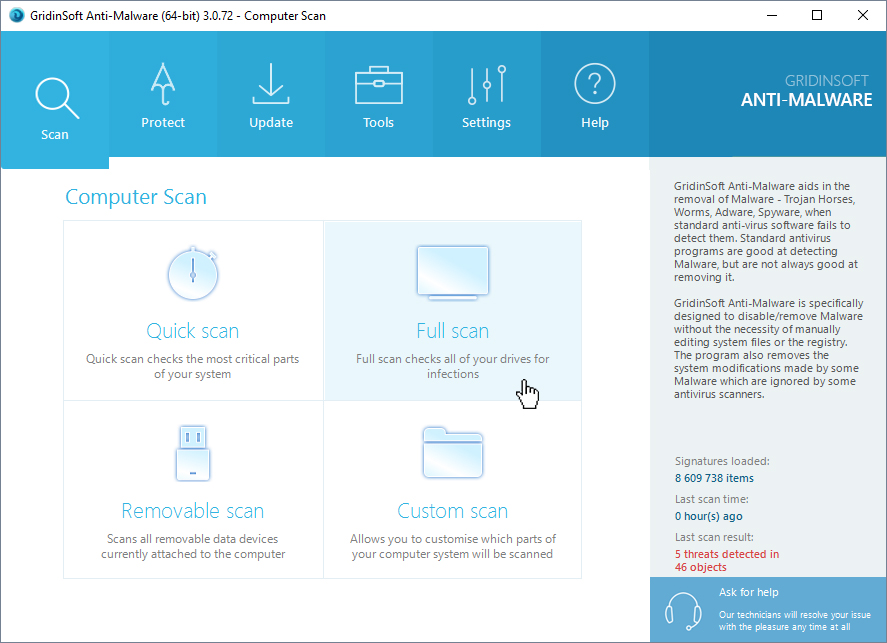Start the Quick scan title link
This screenshot has height=643, width=887.
pos(193,331)
